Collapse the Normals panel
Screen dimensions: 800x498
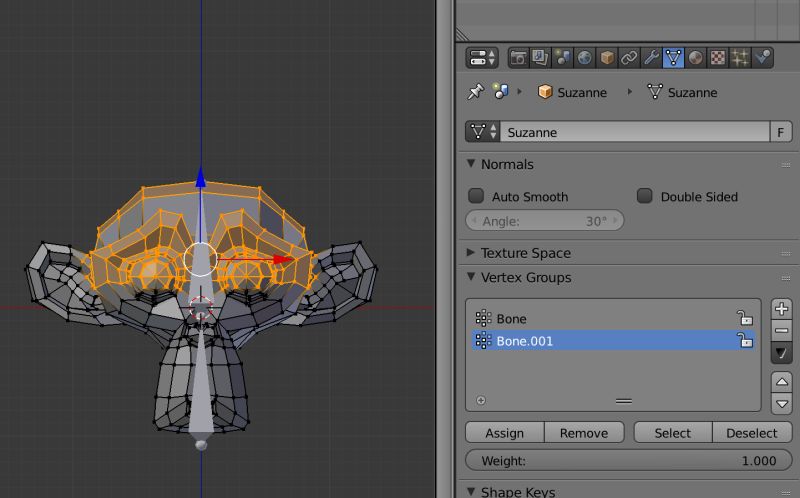471,164
